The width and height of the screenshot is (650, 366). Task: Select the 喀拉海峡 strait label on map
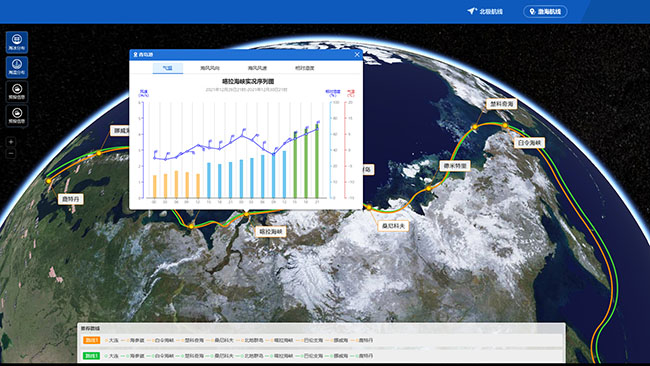tap(271, 231)
